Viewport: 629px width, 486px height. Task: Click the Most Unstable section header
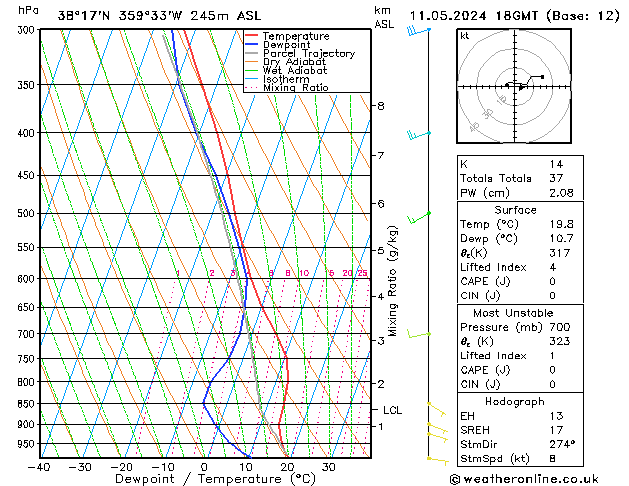(515, 313)
